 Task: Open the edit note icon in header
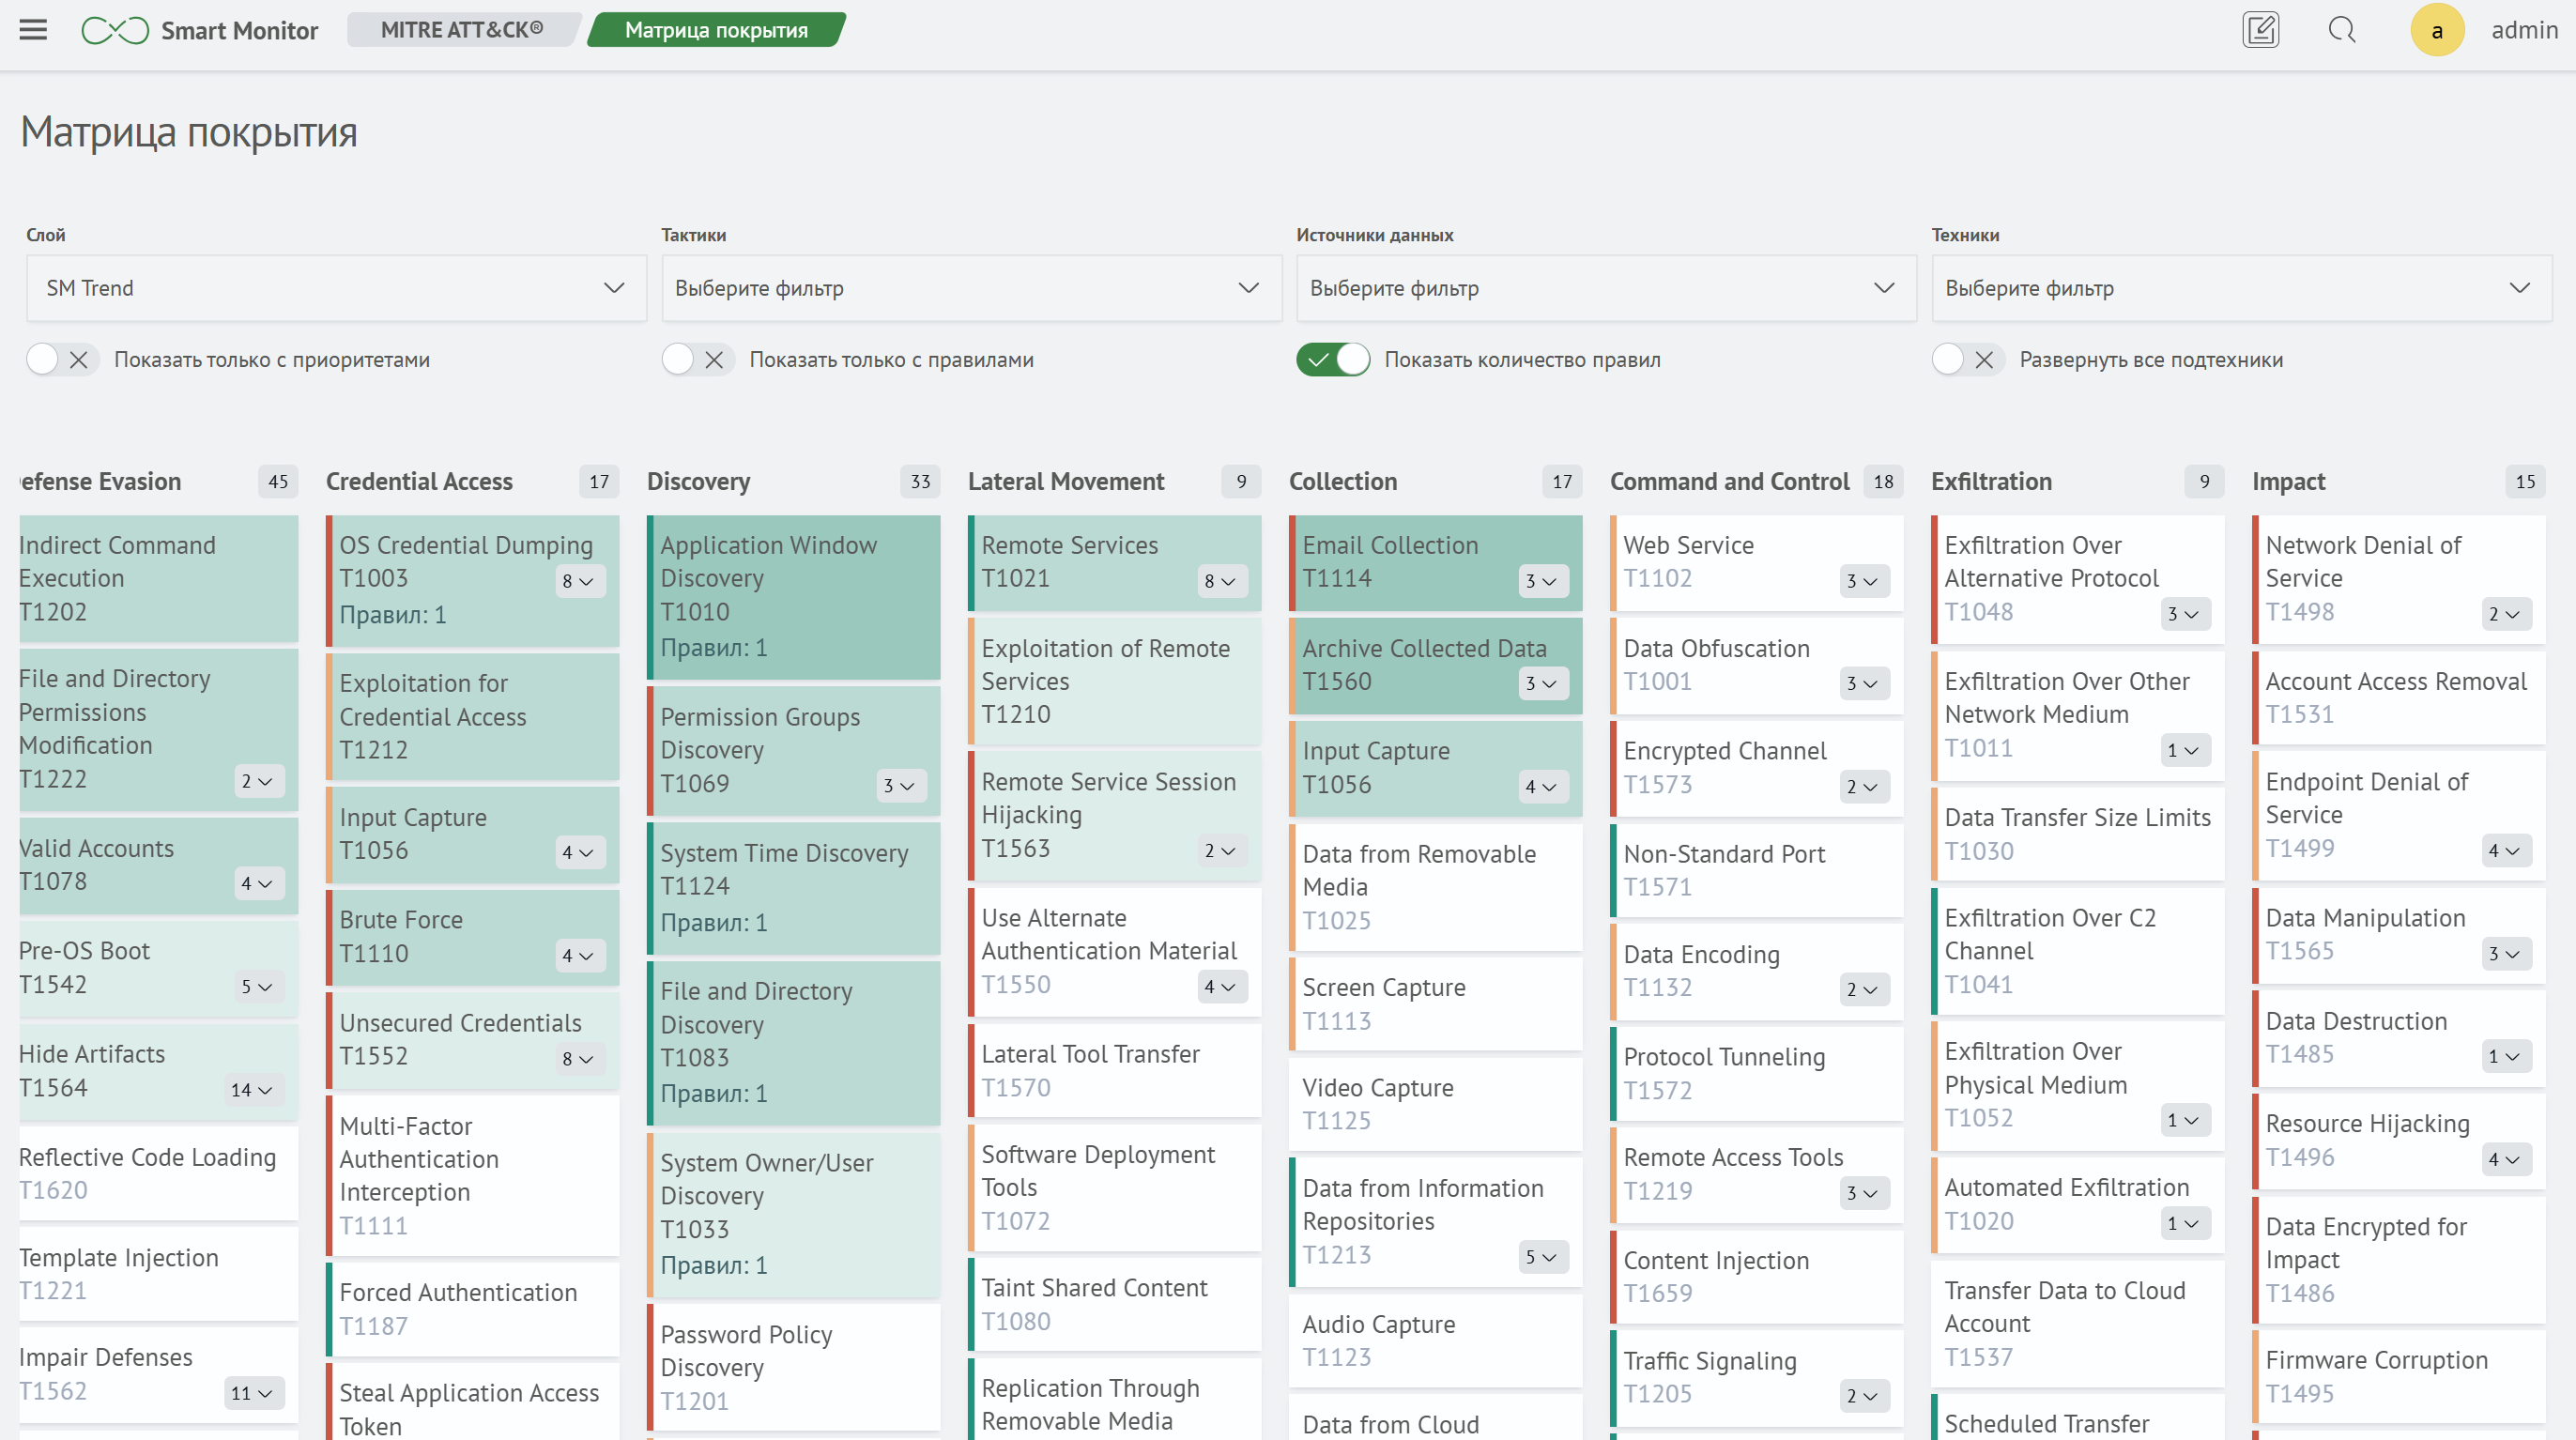click(x=2260, y=30)
